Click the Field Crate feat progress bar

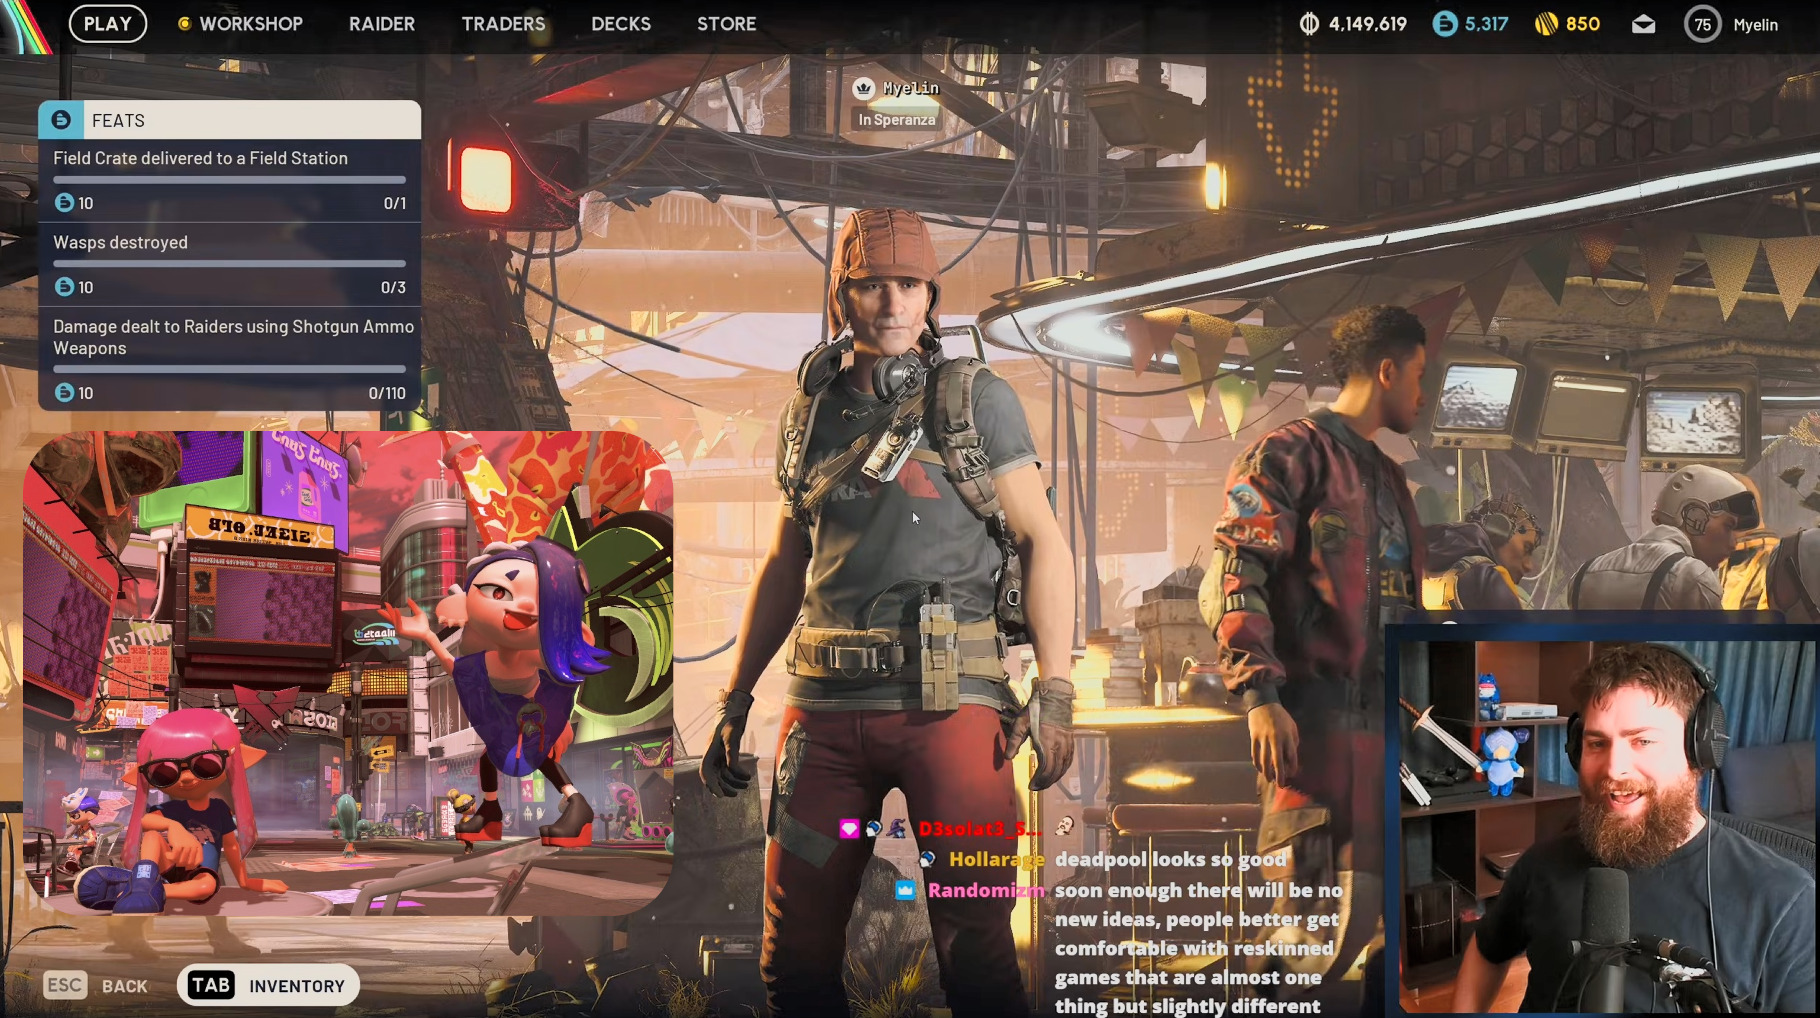click(x=230, y=180)
